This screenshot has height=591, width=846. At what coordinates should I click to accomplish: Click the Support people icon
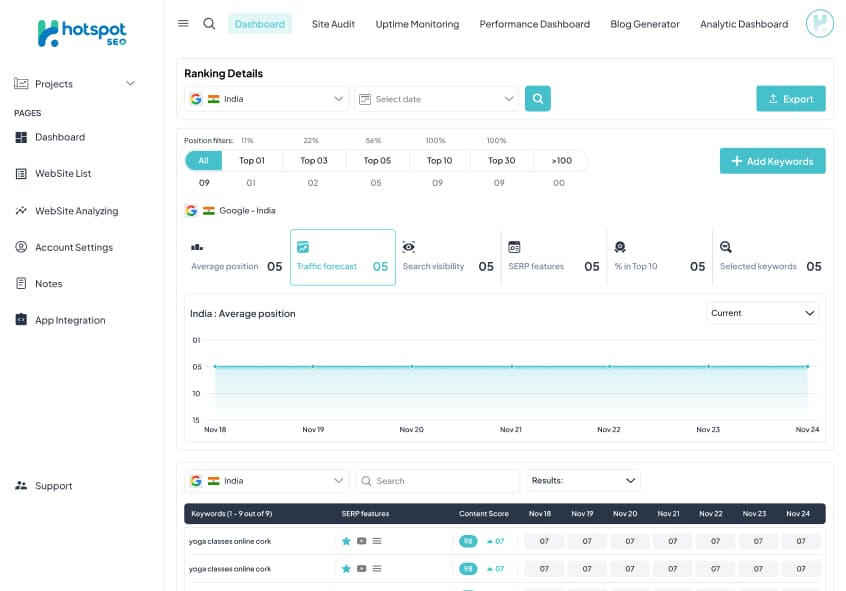point(21,486)
